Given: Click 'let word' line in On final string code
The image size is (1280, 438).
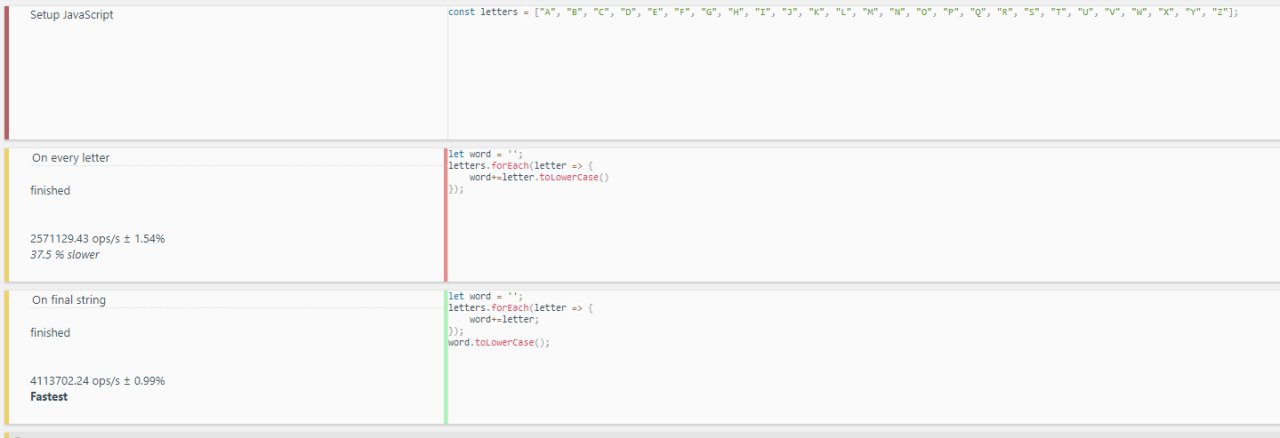Looking at the screenshot, I should click(x=486, y=296).
